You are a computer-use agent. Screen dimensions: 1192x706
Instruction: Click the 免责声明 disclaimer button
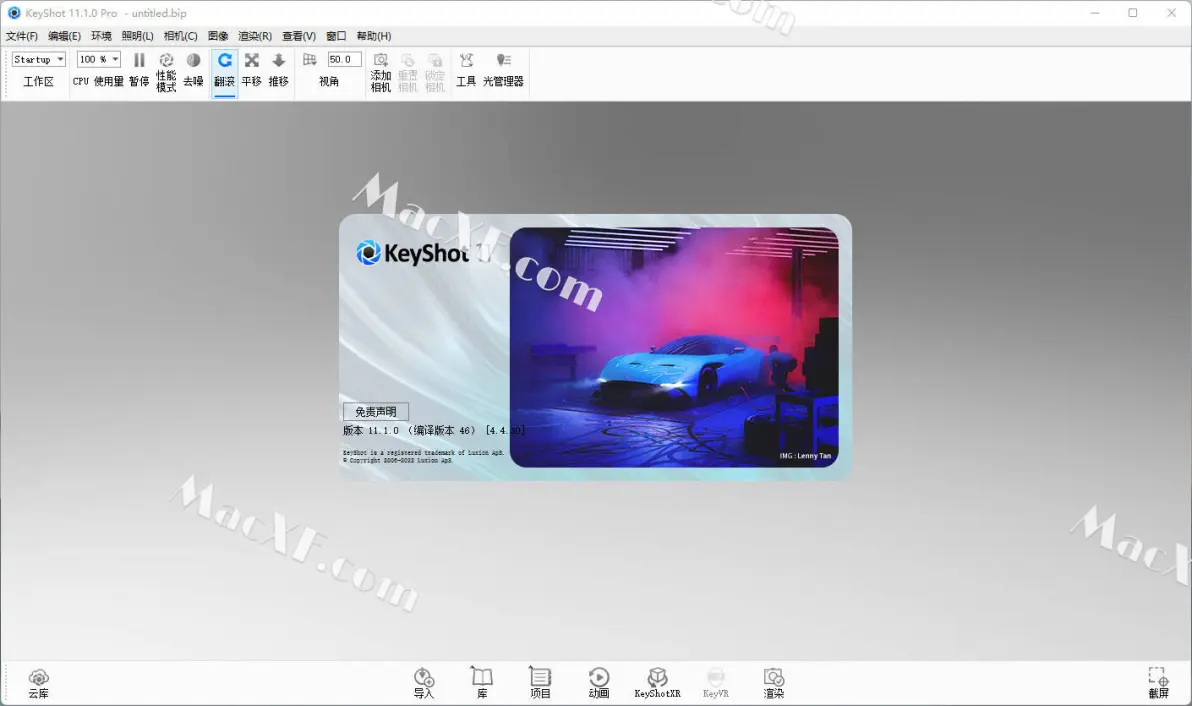click(x=376, y=411)
